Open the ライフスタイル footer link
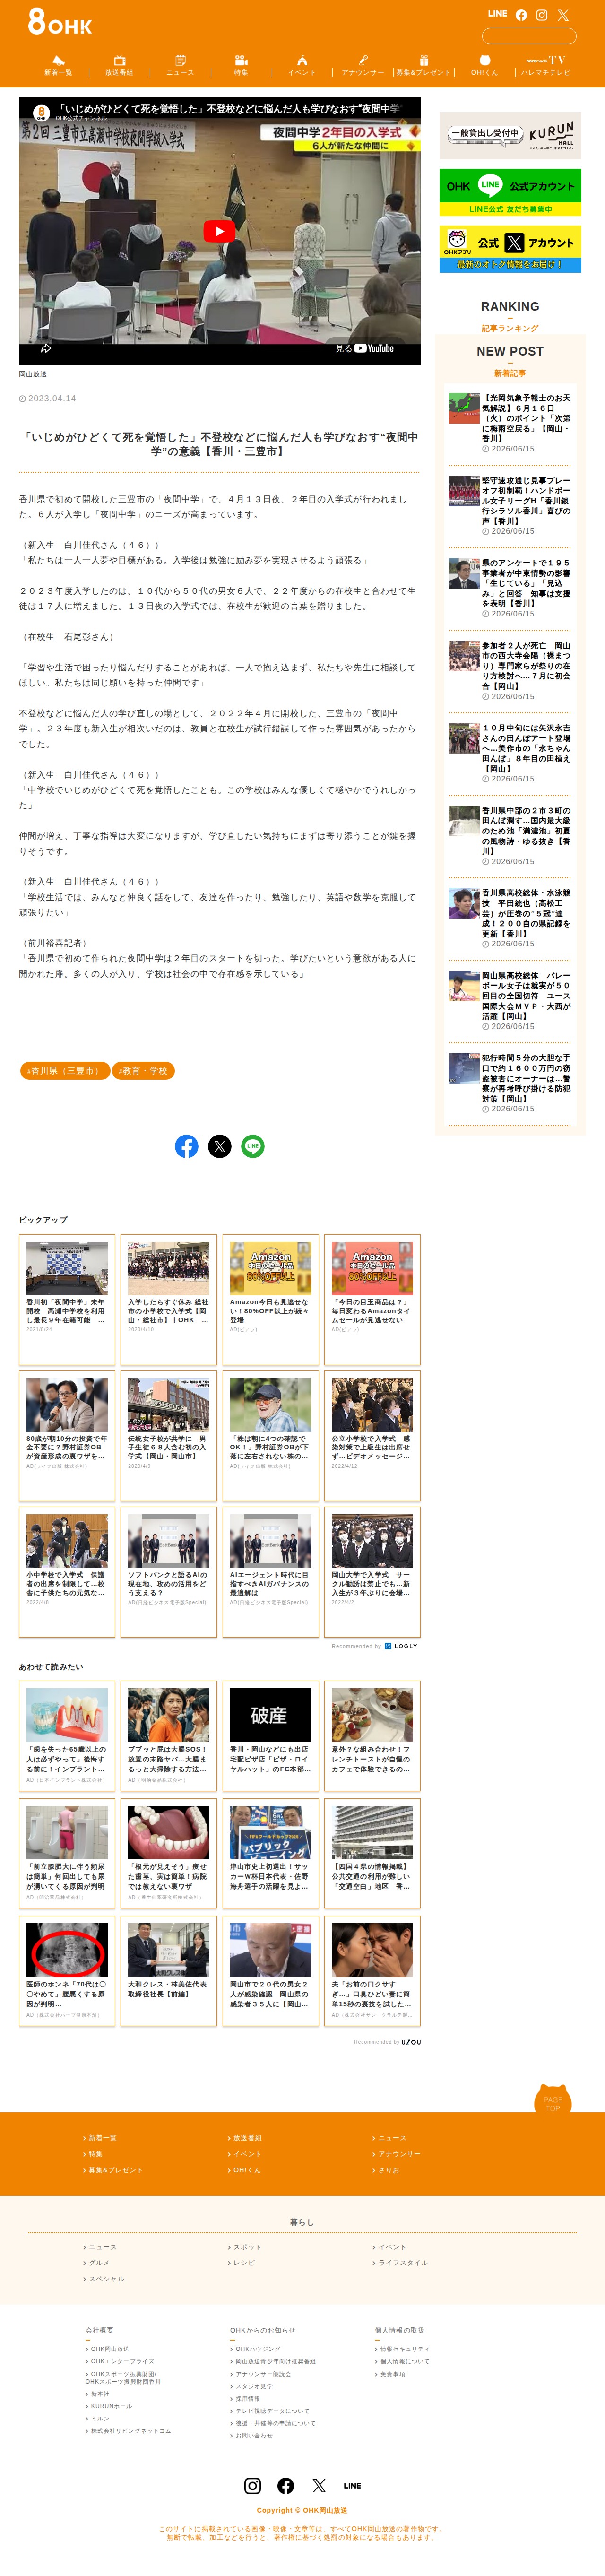This screenshot has height=2576, width=605. click(x=400, y=2262)
